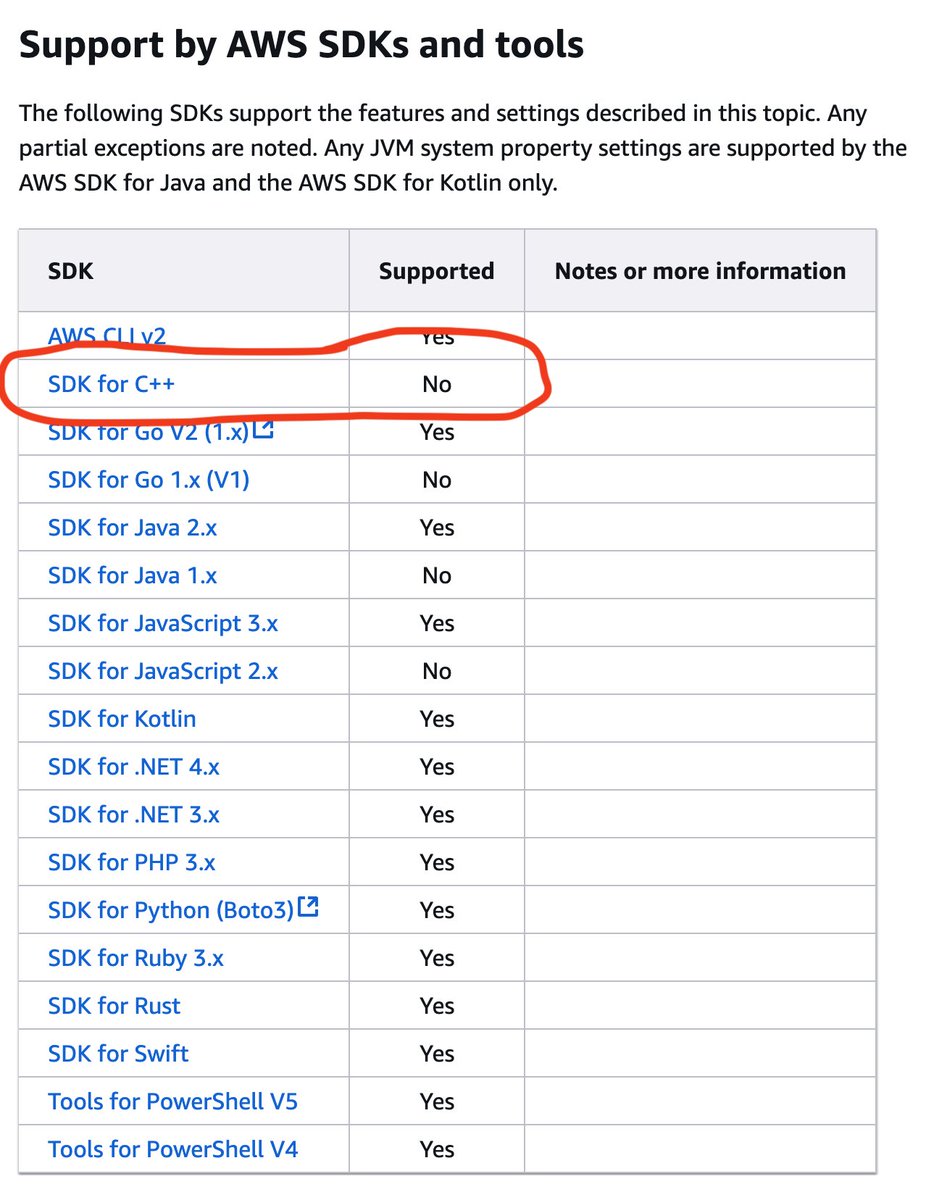Open Tools for PowerShell V5 link
Viewport: 926px width, 1200px height.
tap(173, 1102)
